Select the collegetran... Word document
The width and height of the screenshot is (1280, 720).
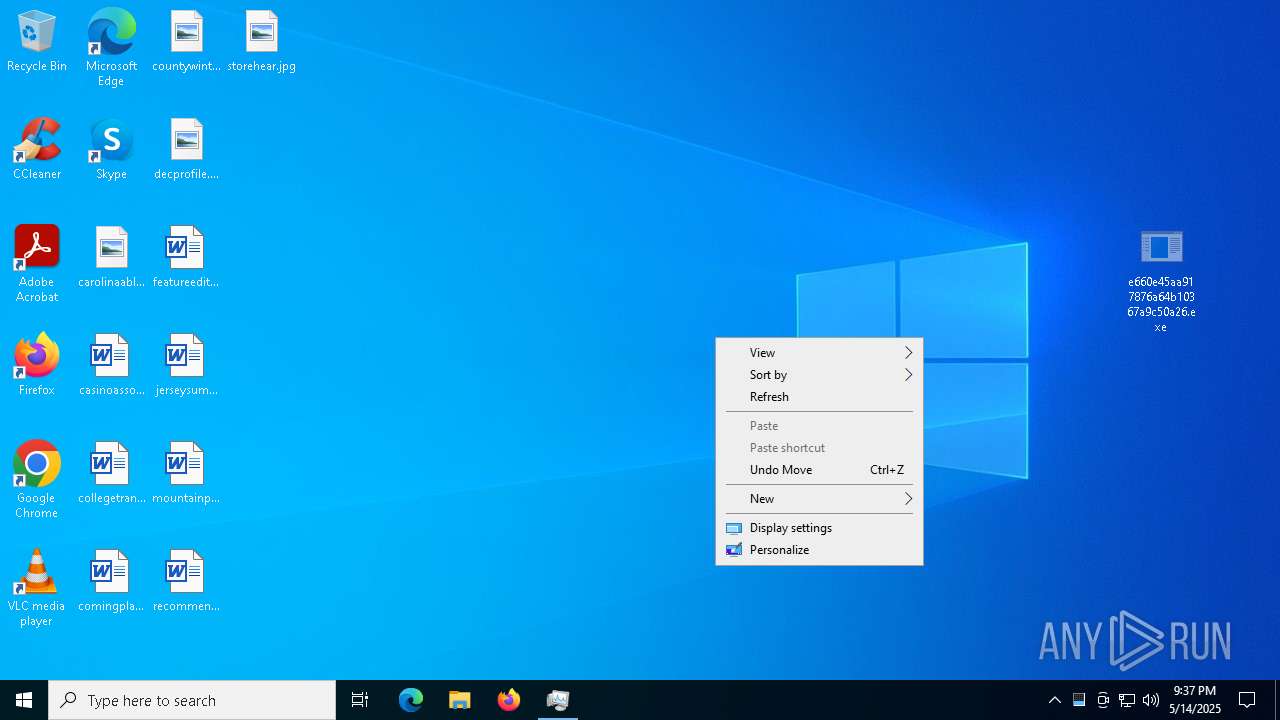coord(111,473)
